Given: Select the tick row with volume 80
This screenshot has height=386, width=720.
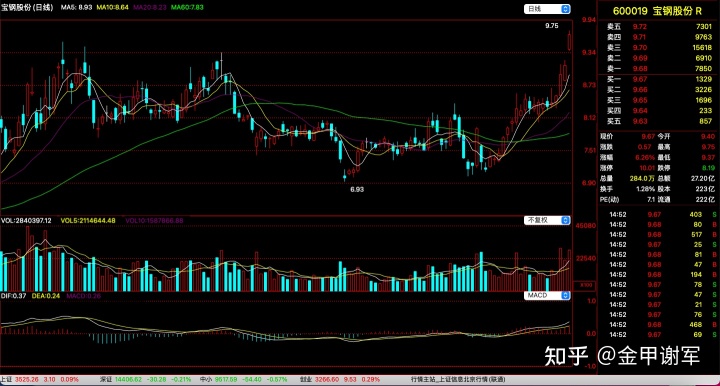Looking at the screenshot, I should pyautogui.click(x=663, y=224).
